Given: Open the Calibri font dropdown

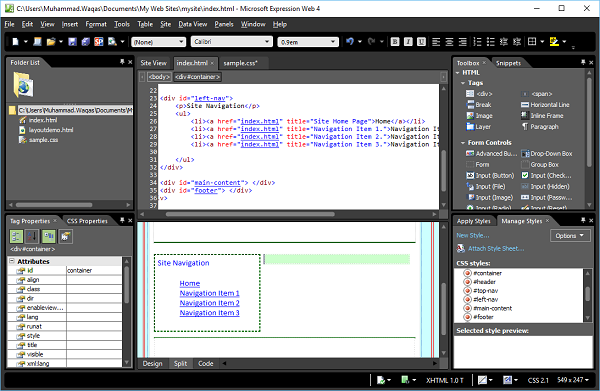Looking at the screenshot, I should (232, 42).
